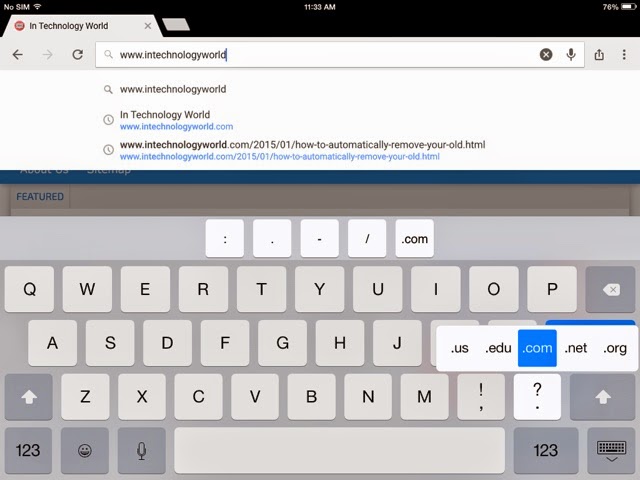Tap the G key

(x=282, y=343)
